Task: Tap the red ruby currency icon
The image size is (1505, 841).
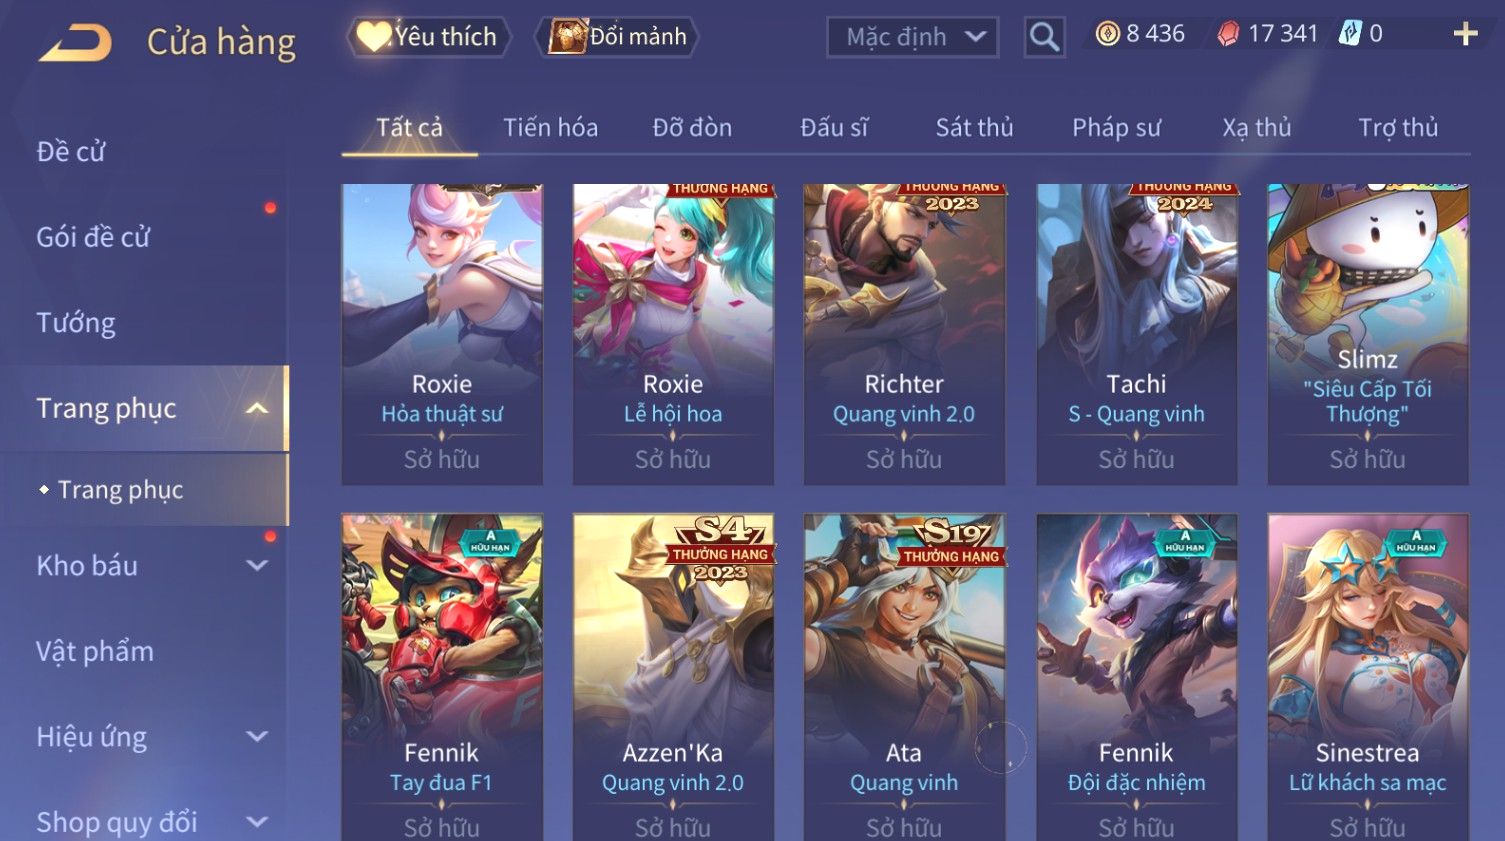Action: (x=1228, y=34)
